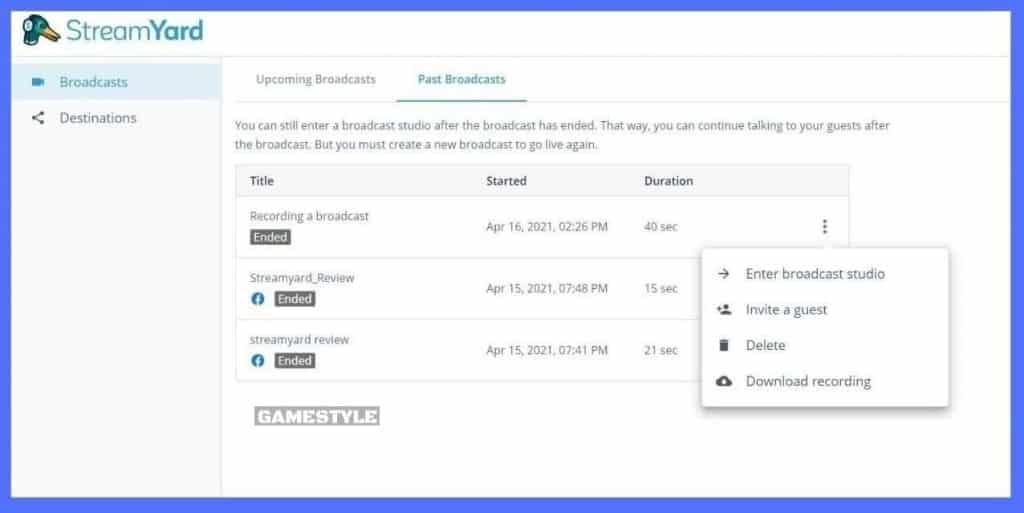1024x513 pixels.
Task: Switch to the Upcoming Broadcasts tab
Action: pos(315,79)
